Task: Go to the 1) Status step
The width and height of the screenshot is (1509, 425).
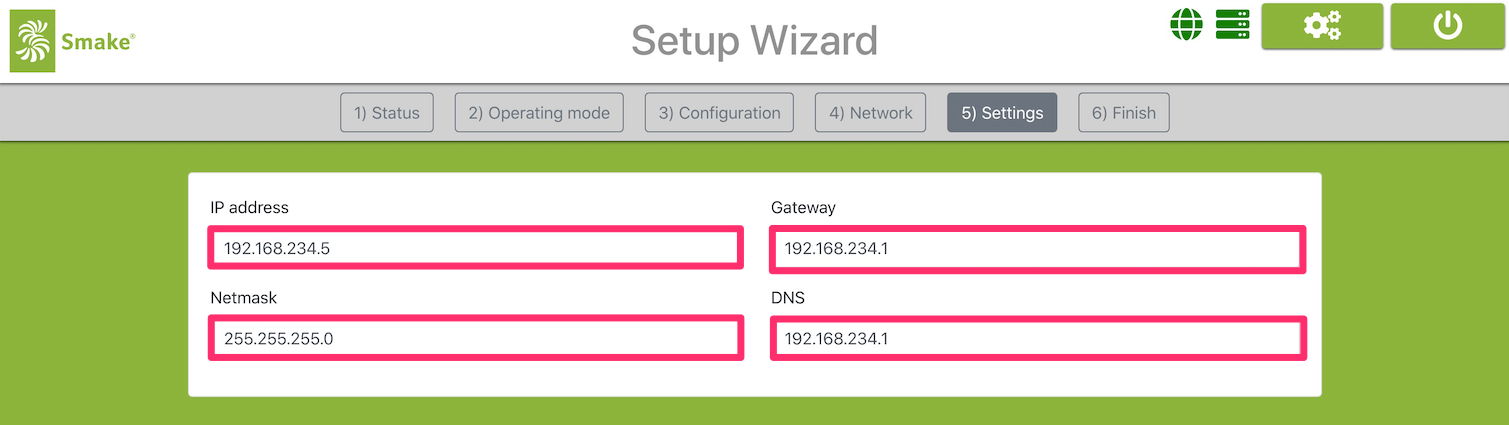Action: click(387, 113)
